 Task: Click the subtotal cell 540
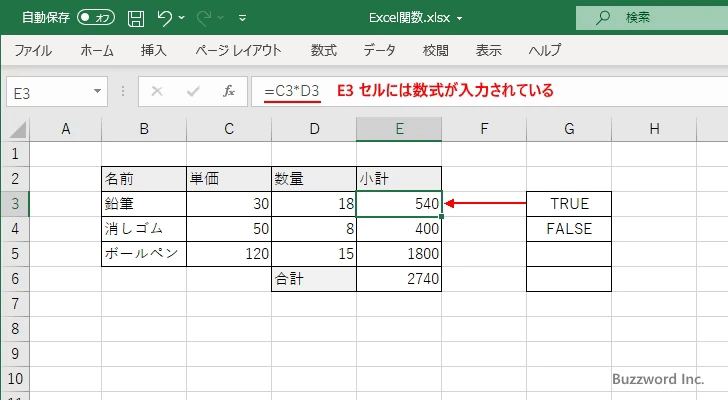point(399,204)
